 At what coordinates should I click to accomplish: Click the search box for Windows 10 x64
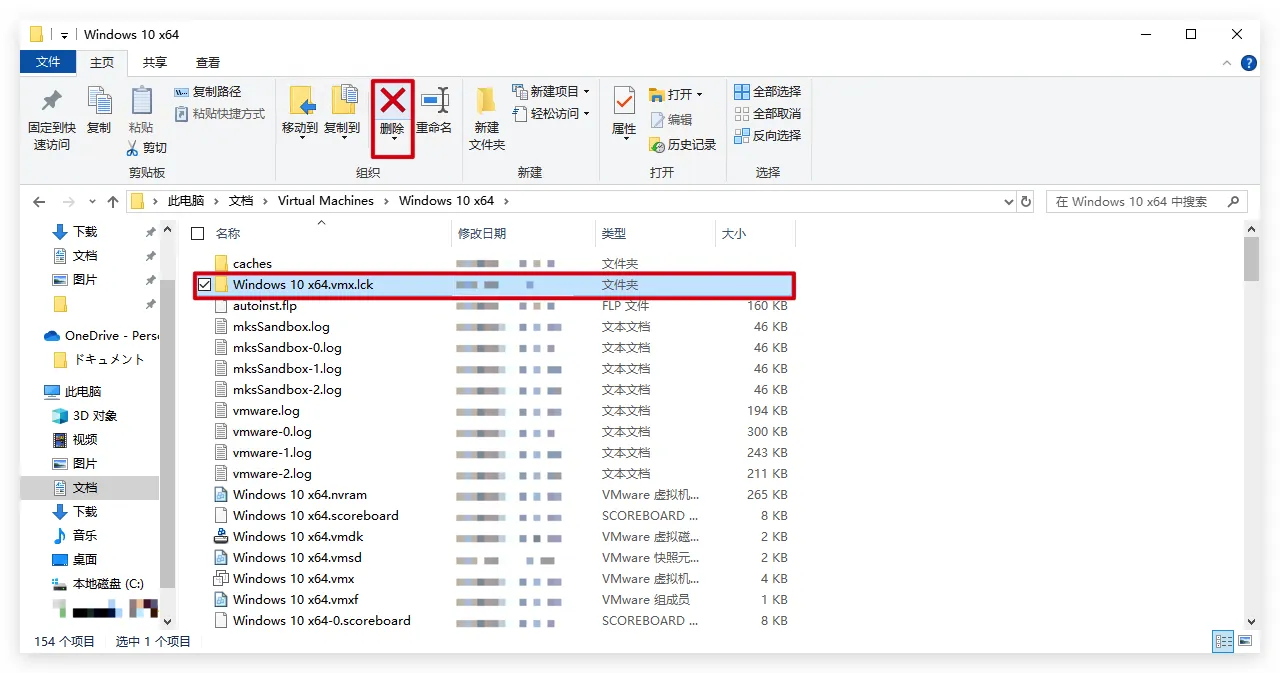[x=1146, y=201]
